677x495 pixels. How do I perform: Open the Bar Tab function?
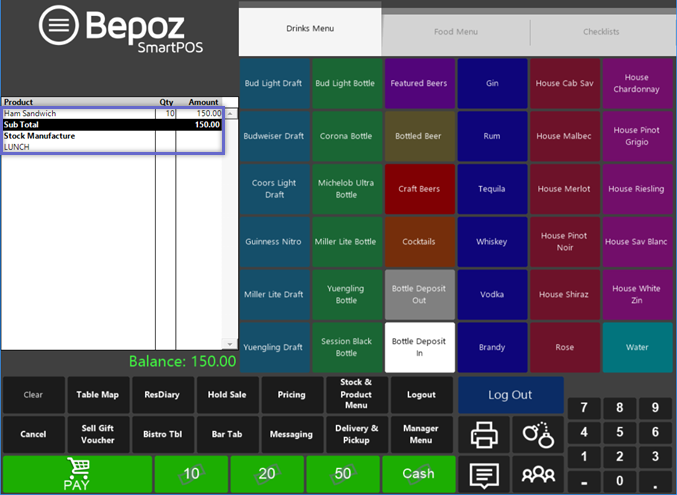point(227,435)
